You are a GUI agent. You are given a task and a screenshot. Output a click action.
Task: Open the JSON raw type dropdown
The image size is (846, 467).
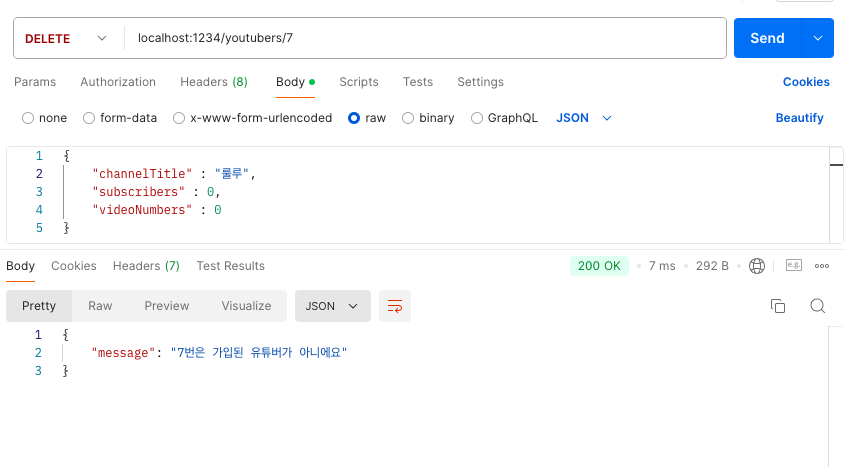pyautogui.click(x=584, y=118)
